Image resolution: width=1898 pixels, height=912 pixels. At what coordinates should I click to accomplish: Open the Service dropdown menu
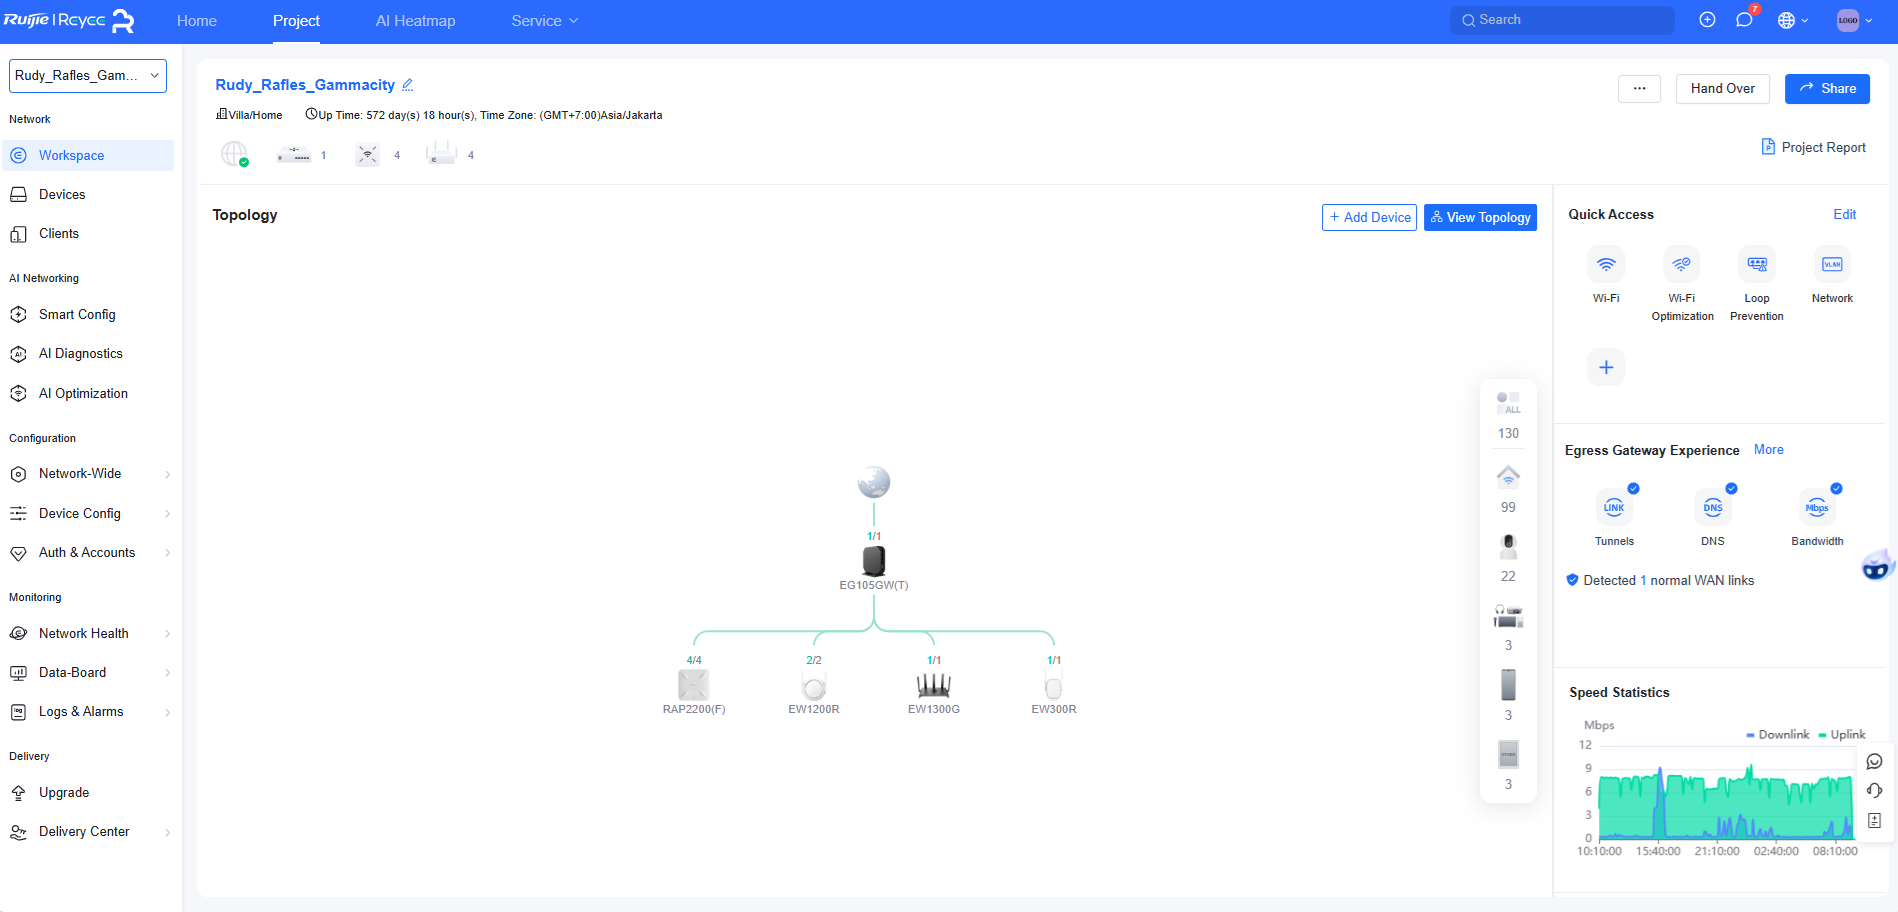click(544, 21)
